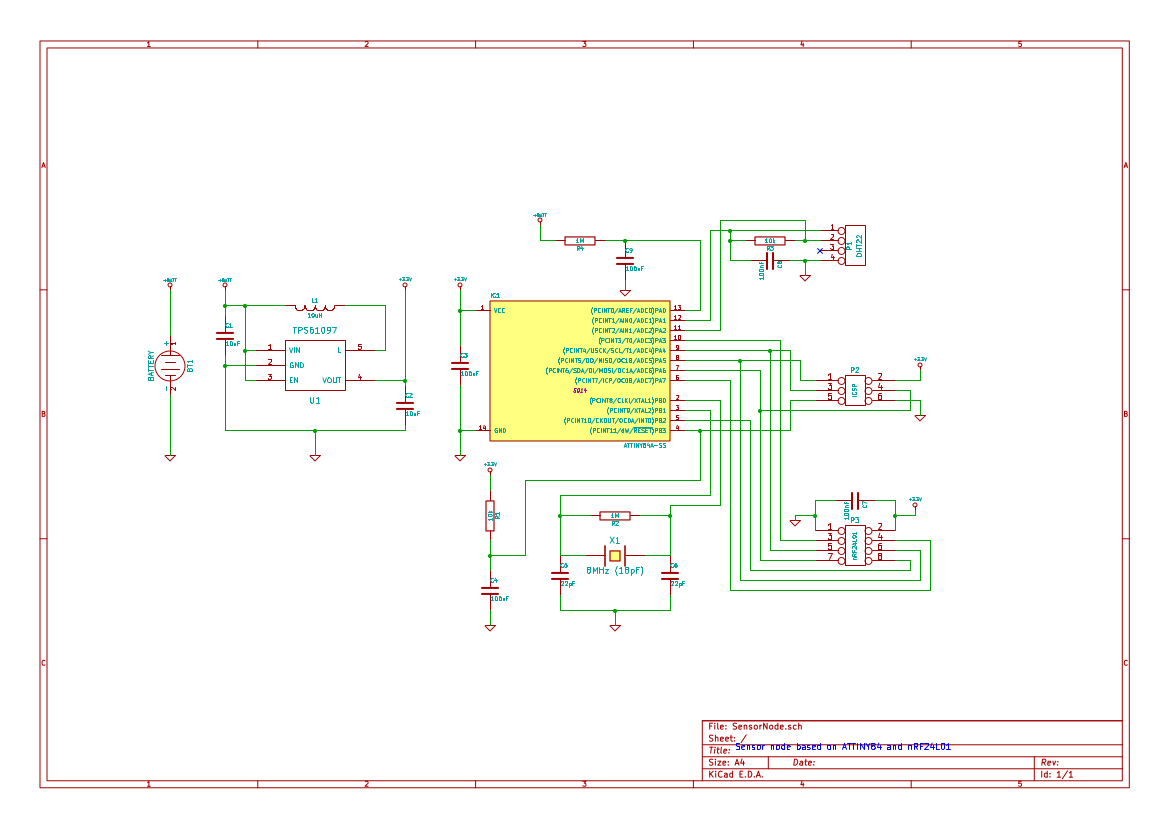The width and height of the screenshot is (1169, 827).
Task: Select the L1 10uH inductor
Action: point(315,306)
